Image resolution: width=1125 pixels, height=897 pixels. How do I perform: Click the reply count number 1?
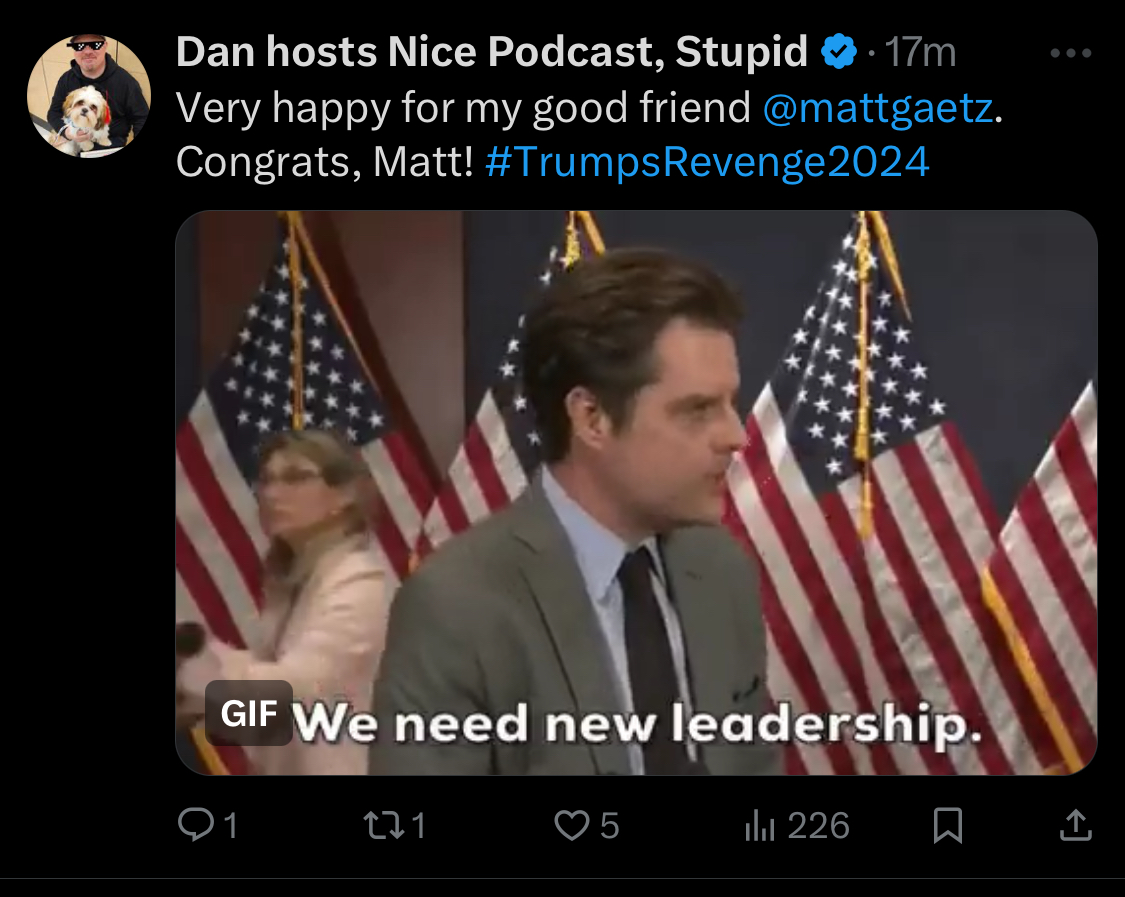point(230,826)
